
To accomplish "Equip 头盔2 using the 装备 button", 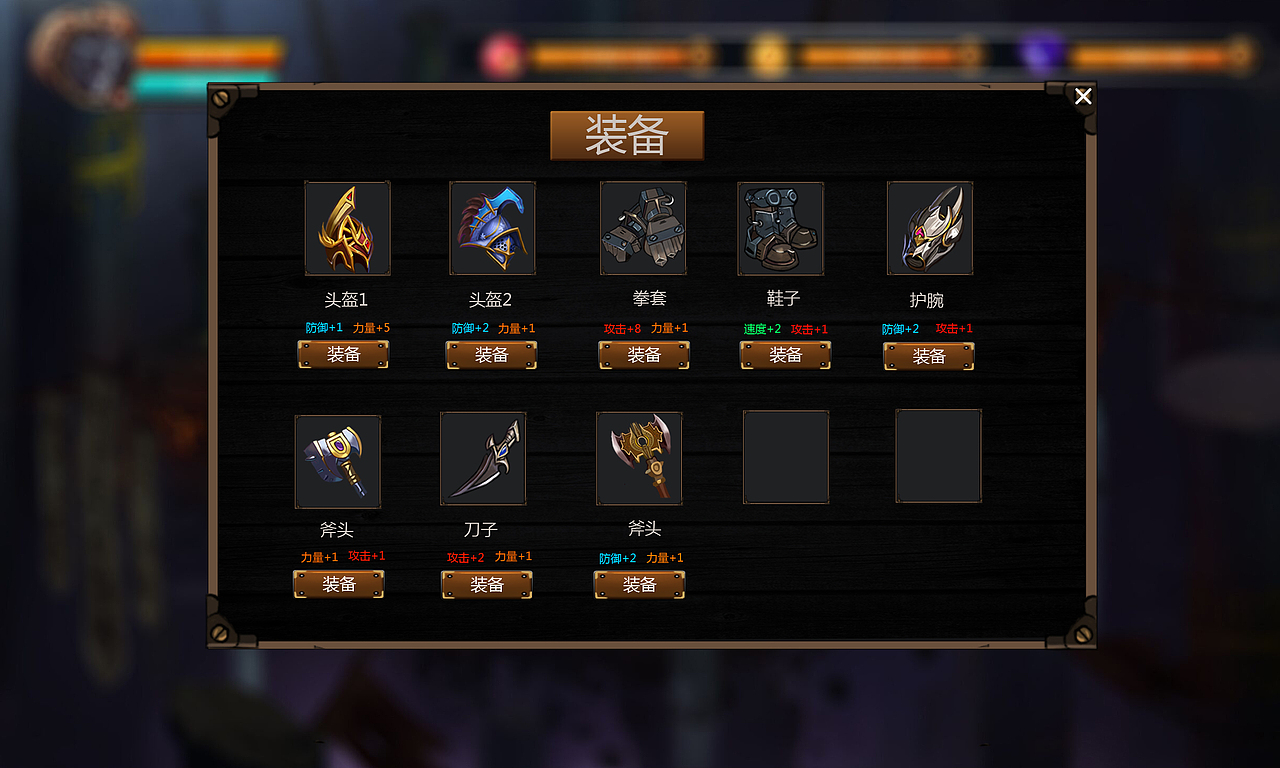I will point(491,355).
